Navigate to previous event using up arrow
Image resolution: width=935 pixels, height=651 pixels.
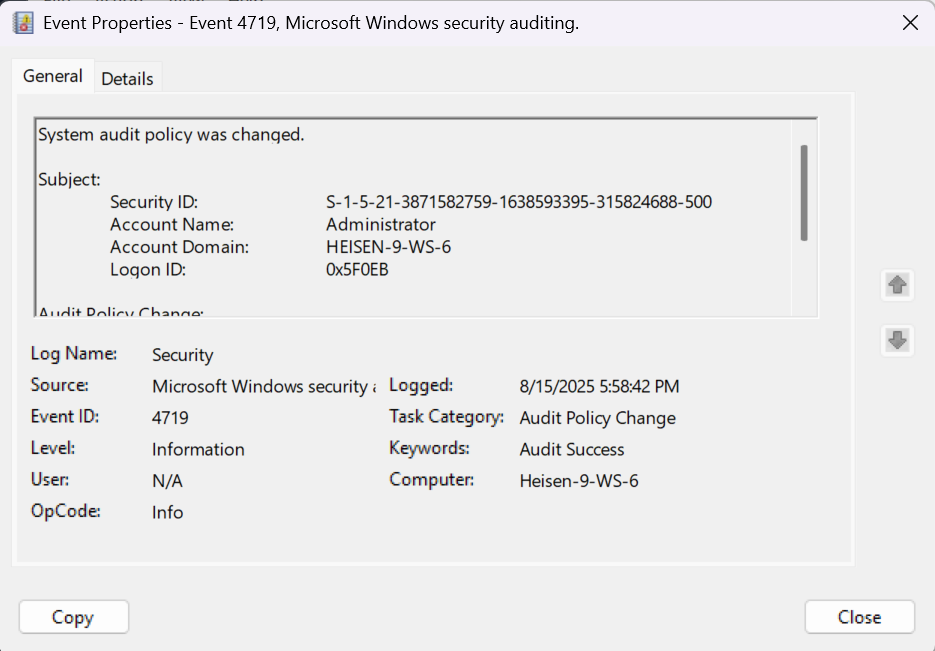[x=897, y=285]
